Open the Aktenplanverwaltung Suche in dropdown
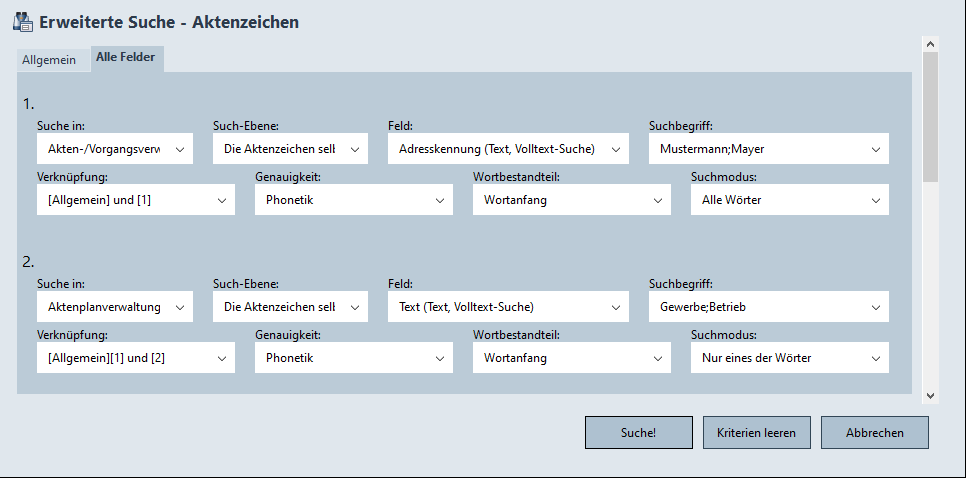Image resolution: width=966 pixels, height=478 pixels. click(114, 307)
